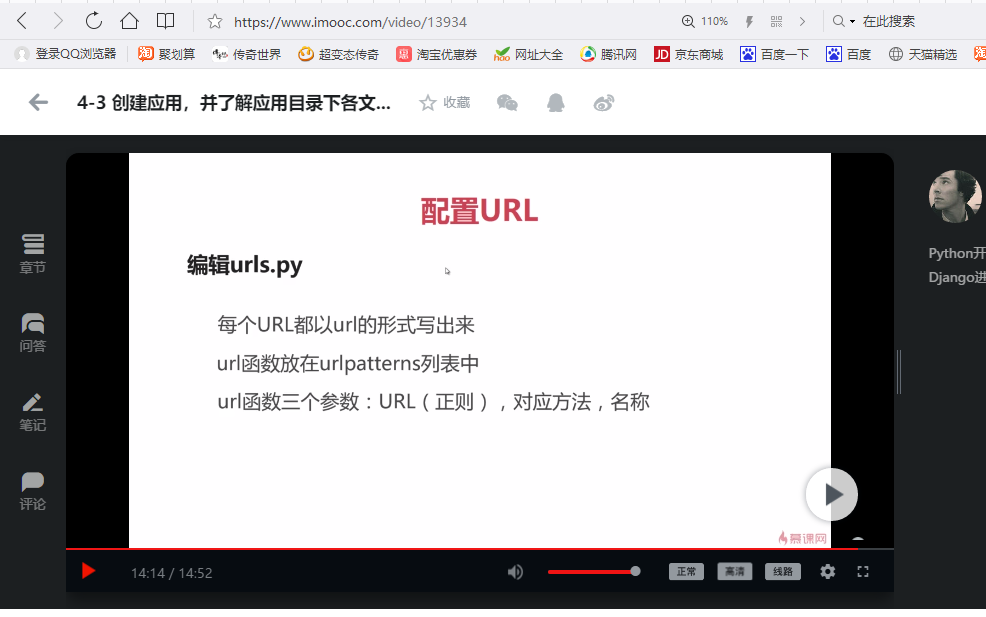The height and width of the screenshot is (617, 986).
Task: Enter fullscreen with the expand icon
Action: click(863, 572)
